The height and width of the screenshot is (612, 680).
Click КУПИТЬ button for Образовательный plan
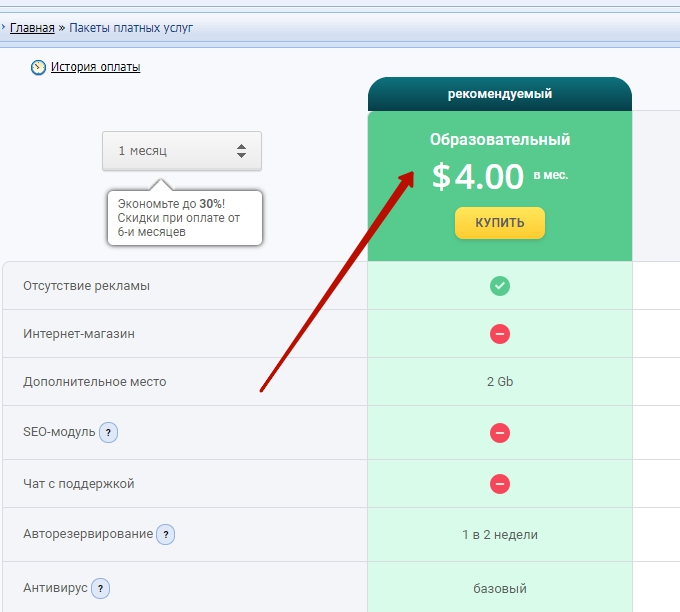[500, 223]
